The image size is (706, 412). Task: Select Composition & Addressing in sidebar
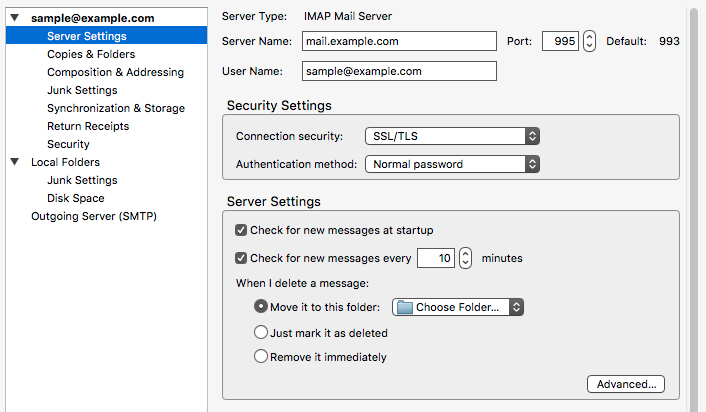[115, 72]
